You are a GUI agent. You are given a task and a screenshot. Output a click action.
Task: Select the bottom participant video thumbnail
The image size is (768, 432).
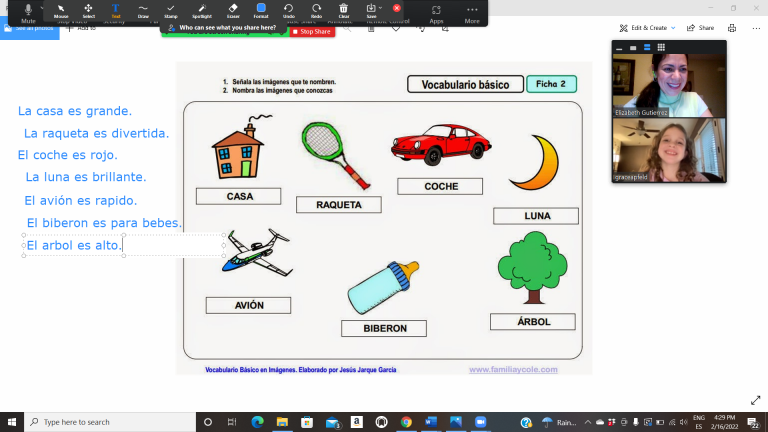click(x=669, y=150)
